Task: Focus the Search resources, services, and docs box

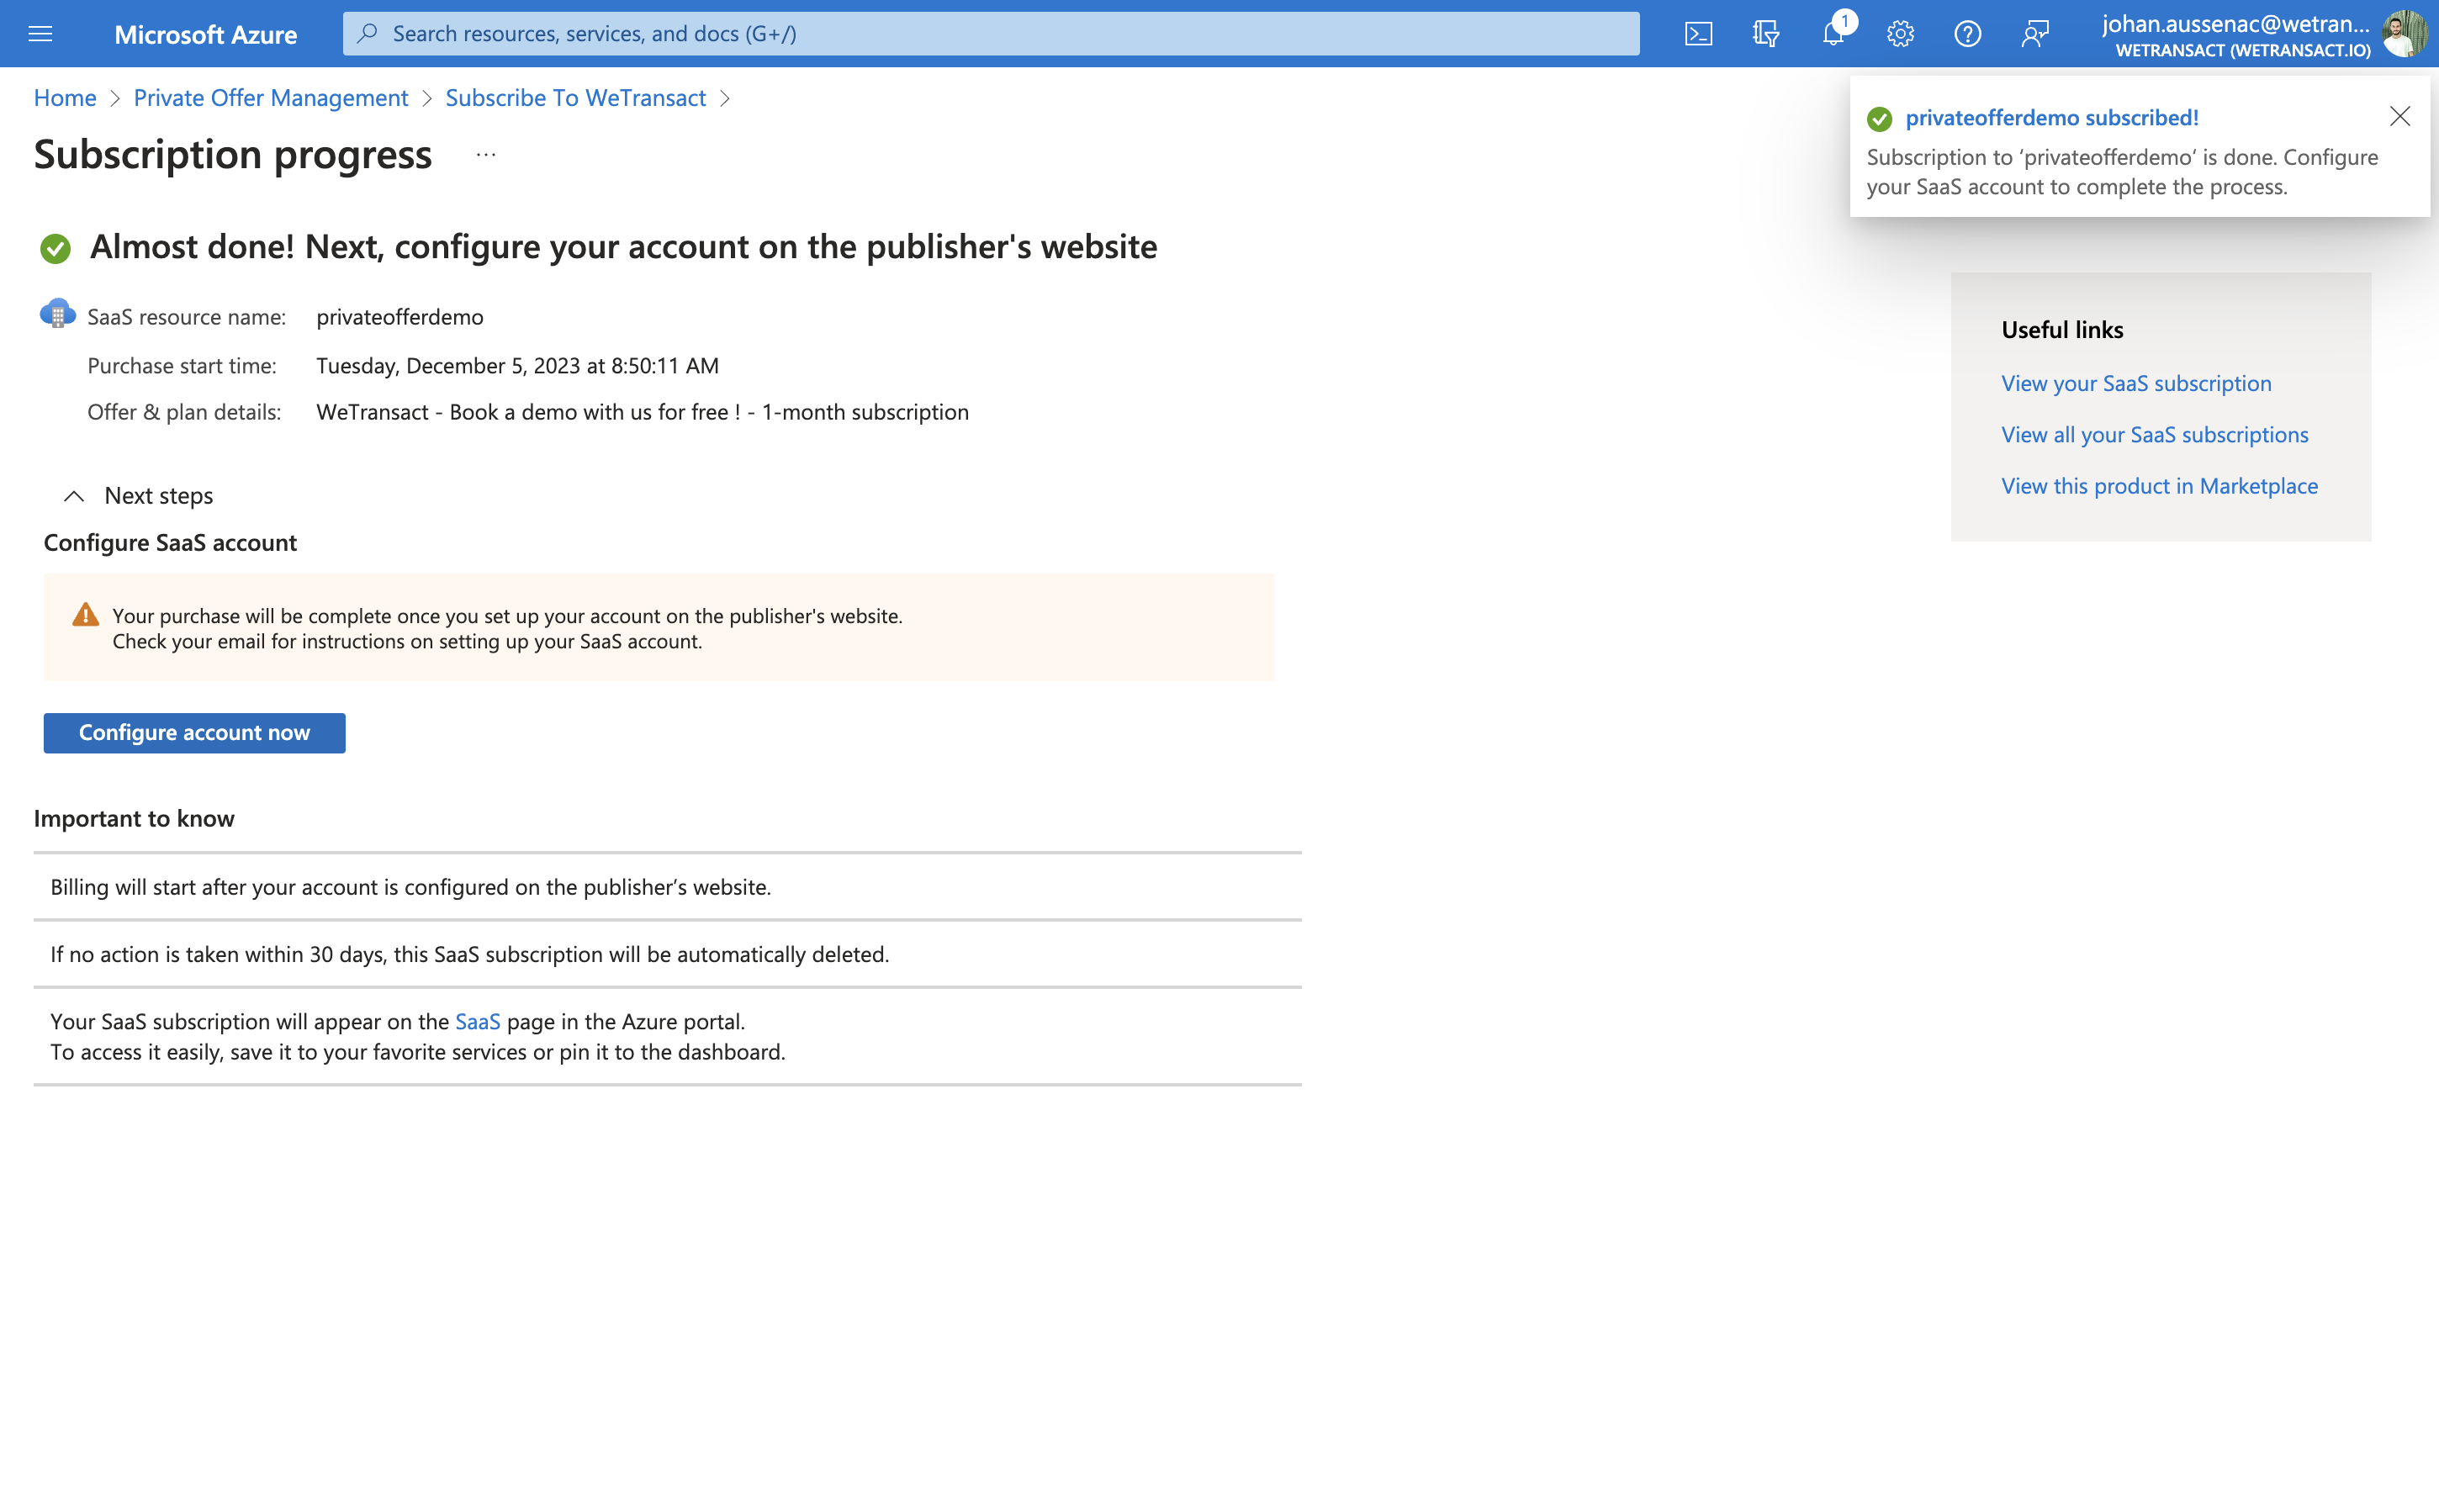Action: click(991, 34)
